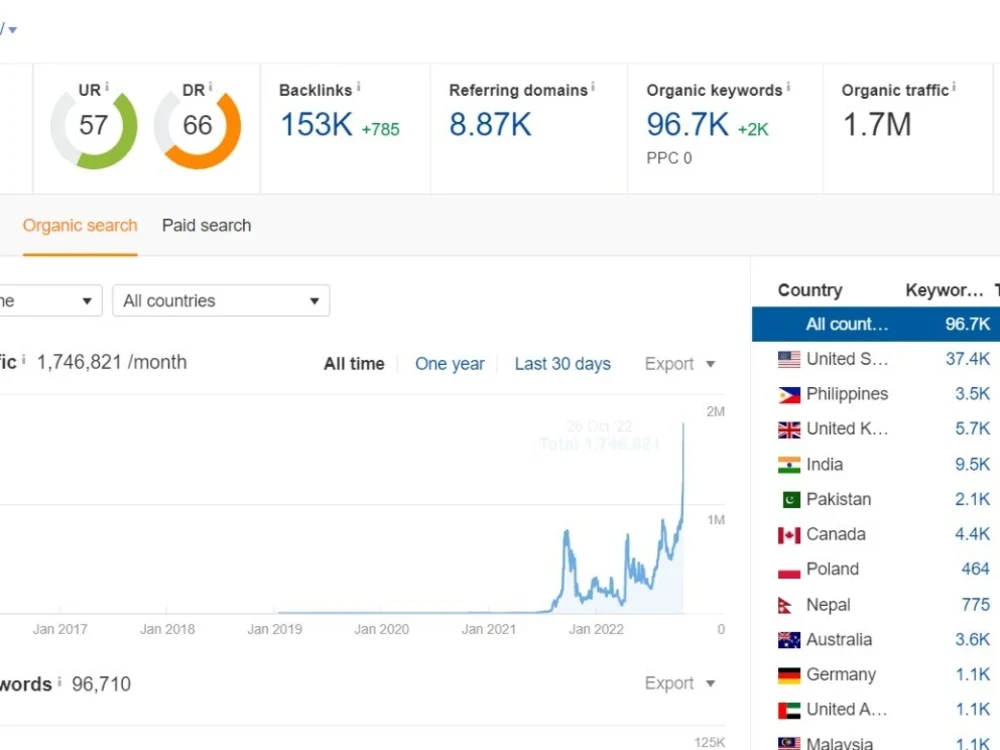Click the organic traffic chart info icon

click(x=24, y=360)
